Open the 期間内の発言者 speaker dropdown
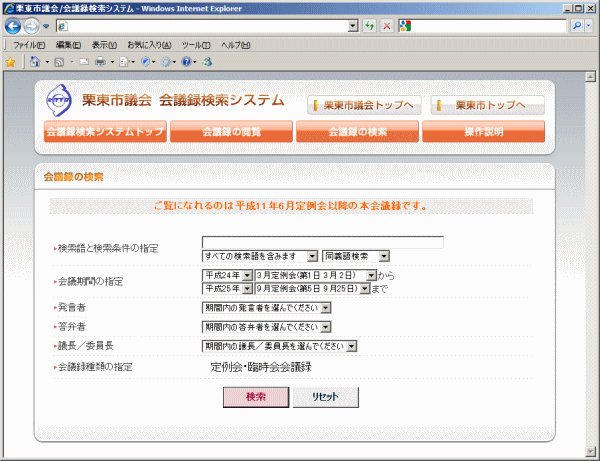Image resolution: width=600 pixels, height=461 pixels. coord(266,308)
